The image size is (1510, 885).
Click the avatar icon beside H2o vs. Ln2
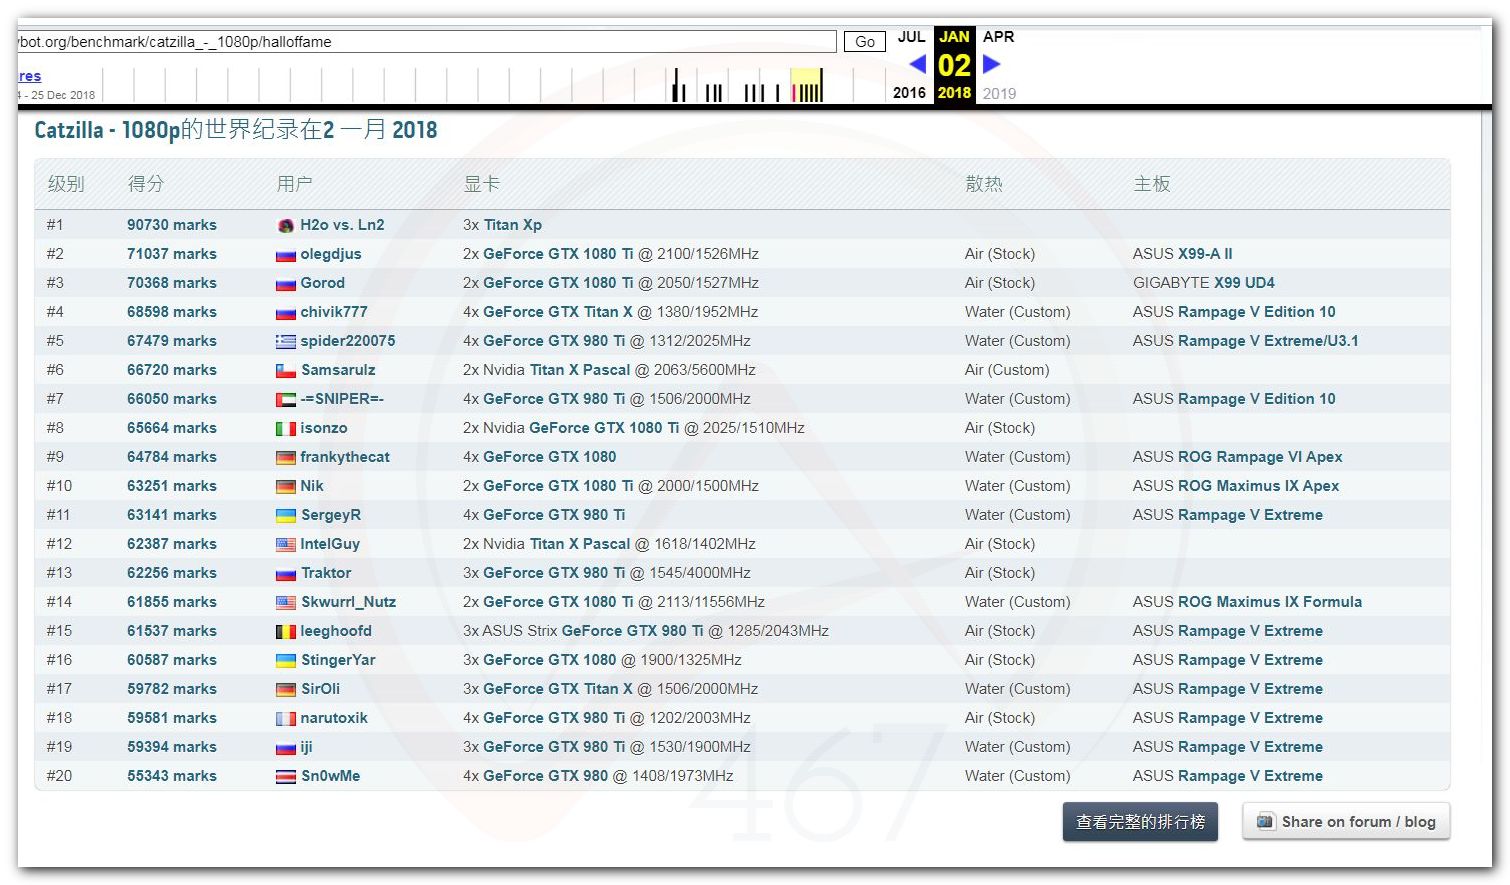click(x=286, y=226)
